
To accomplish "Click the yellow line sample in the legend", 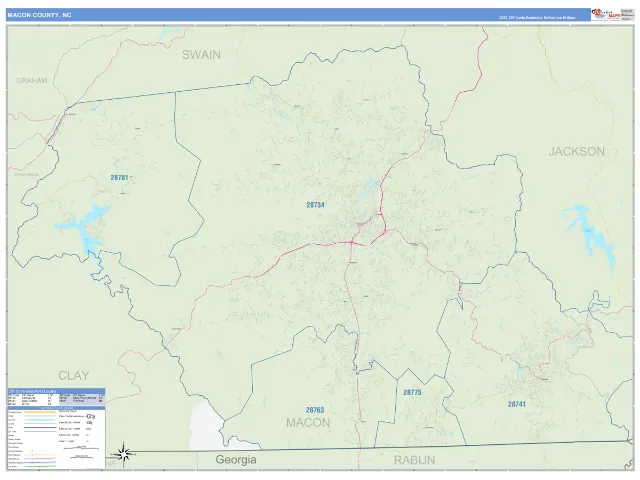I will pos(40,412).
